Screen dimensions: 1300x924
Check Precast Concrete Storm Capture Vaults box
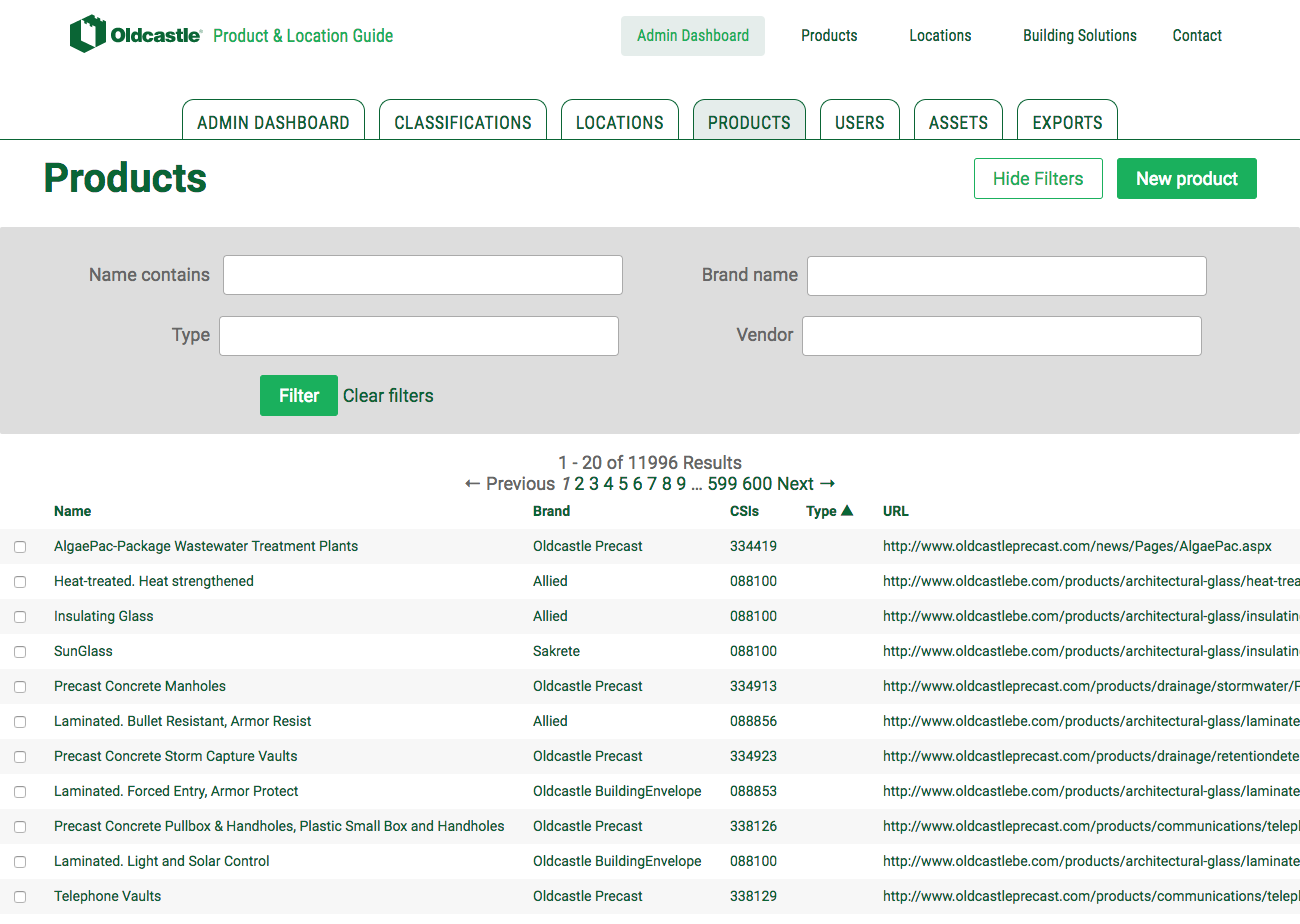(x=20, y=757)
